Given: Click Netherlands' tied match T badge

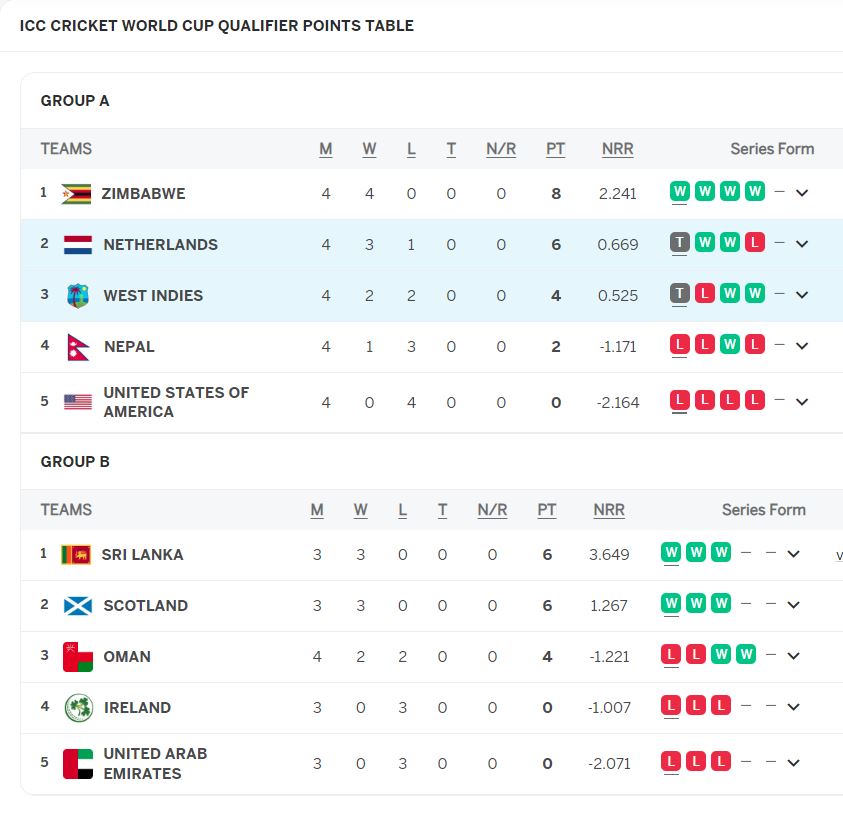Looking at the screenshot, I should pos(680,242).
